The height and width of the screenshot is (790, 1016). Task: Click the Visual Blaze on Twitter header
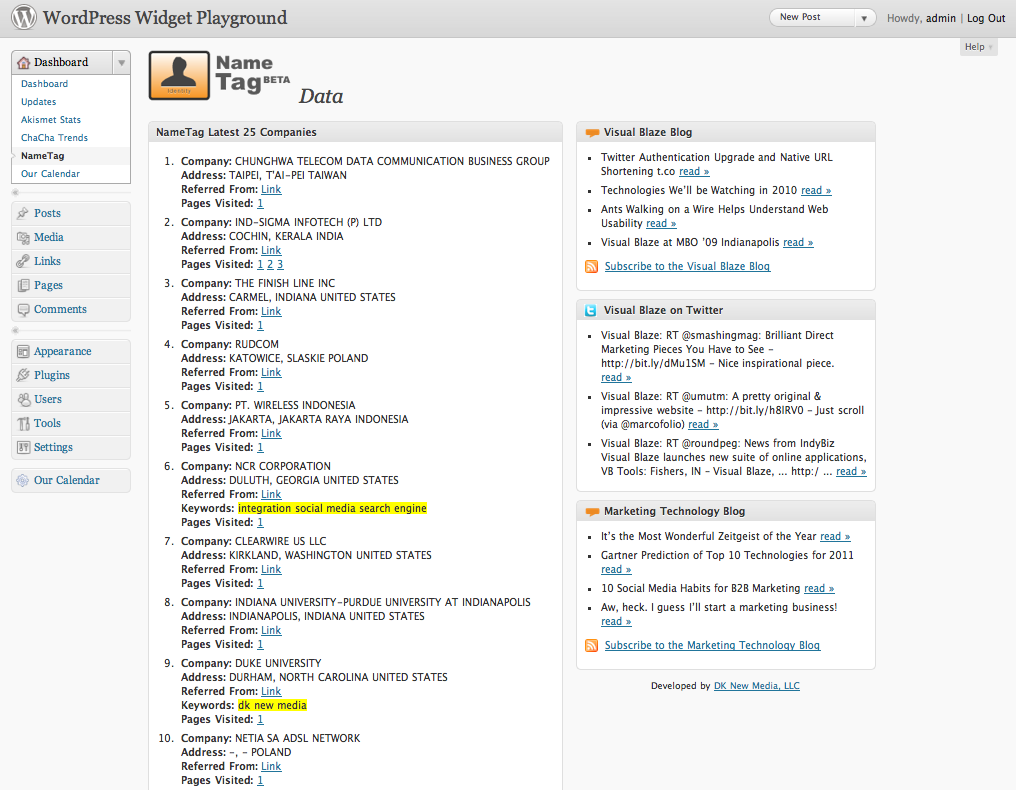[726, 310]
